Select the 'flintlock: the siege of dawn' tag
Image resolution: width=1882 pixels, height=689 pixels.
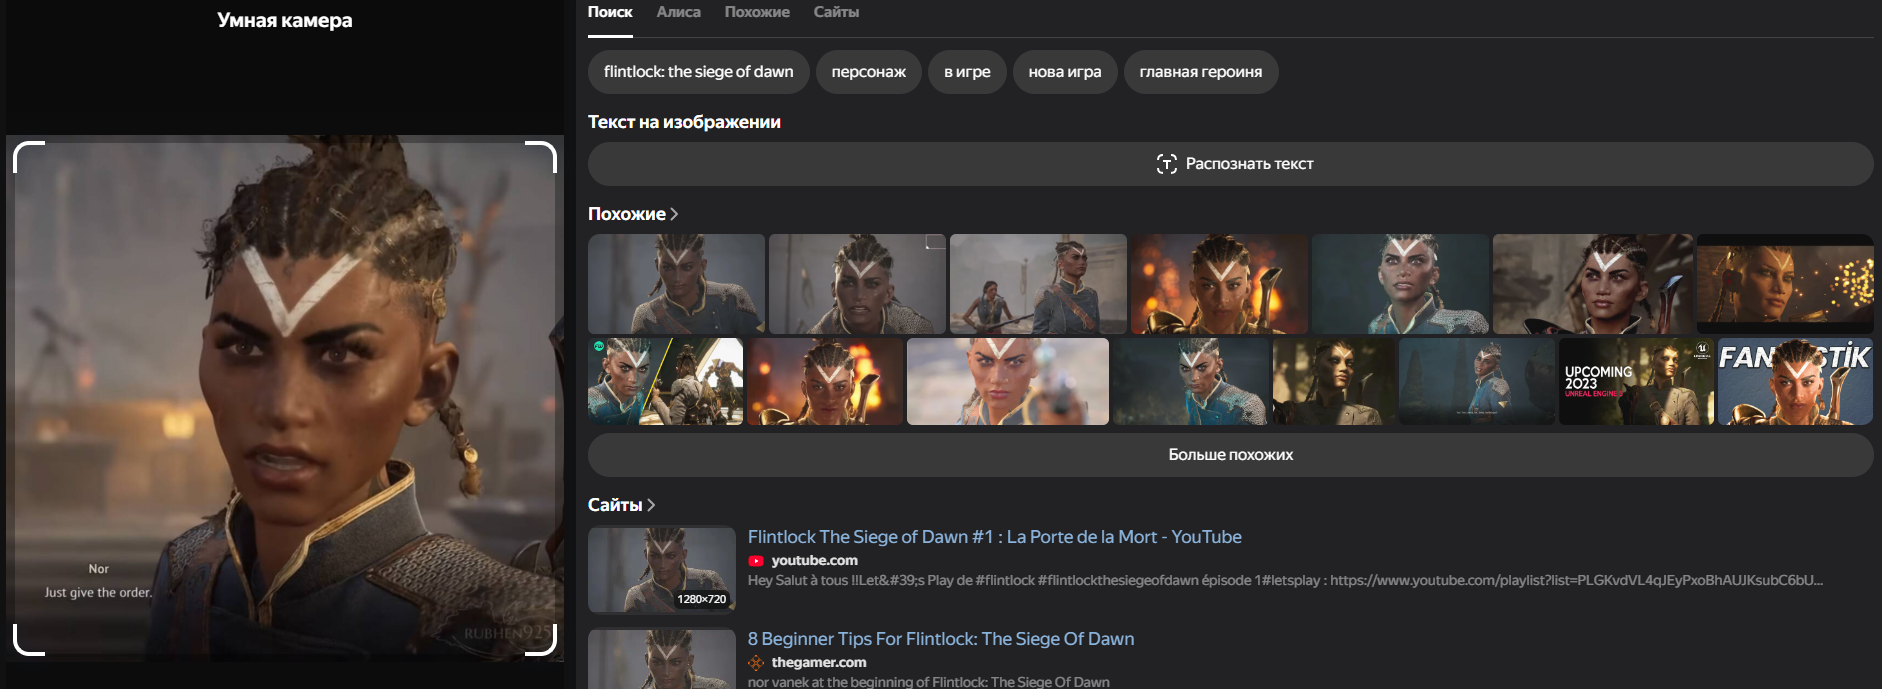click(698, 72)
